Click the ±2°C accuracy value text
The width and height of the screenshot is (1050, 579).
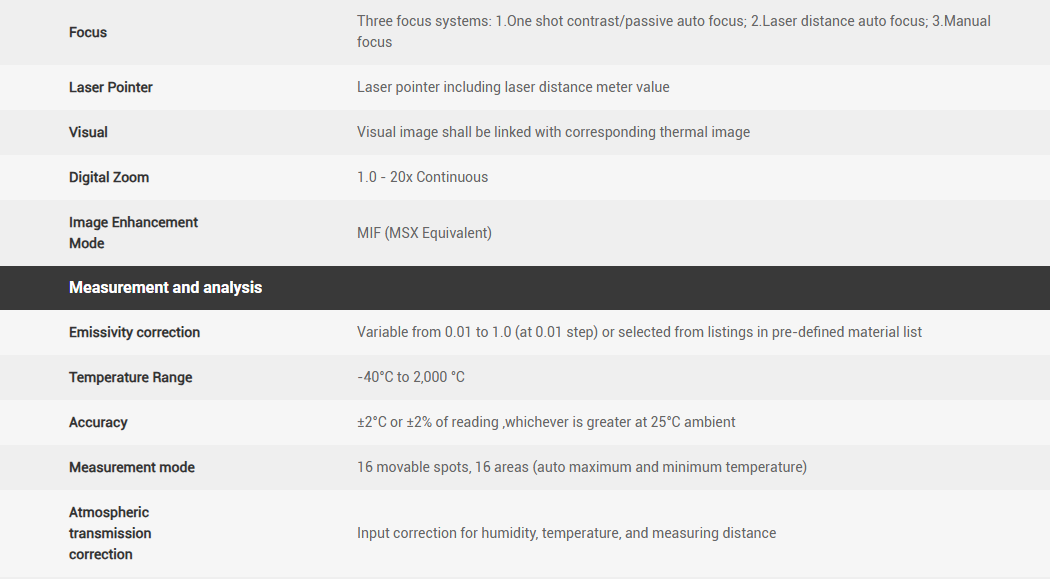546,422
